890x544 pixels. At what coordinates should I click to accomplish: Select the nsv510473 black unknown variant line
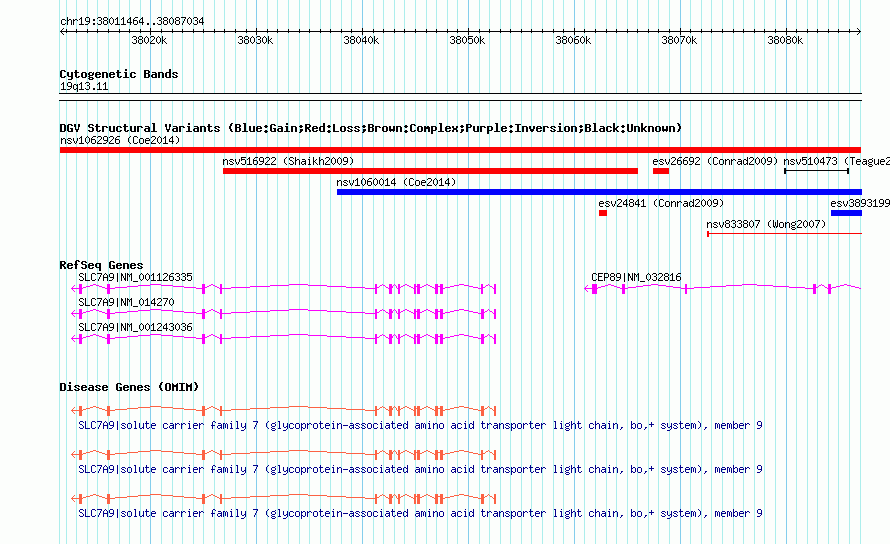click(x=816, y=171)
